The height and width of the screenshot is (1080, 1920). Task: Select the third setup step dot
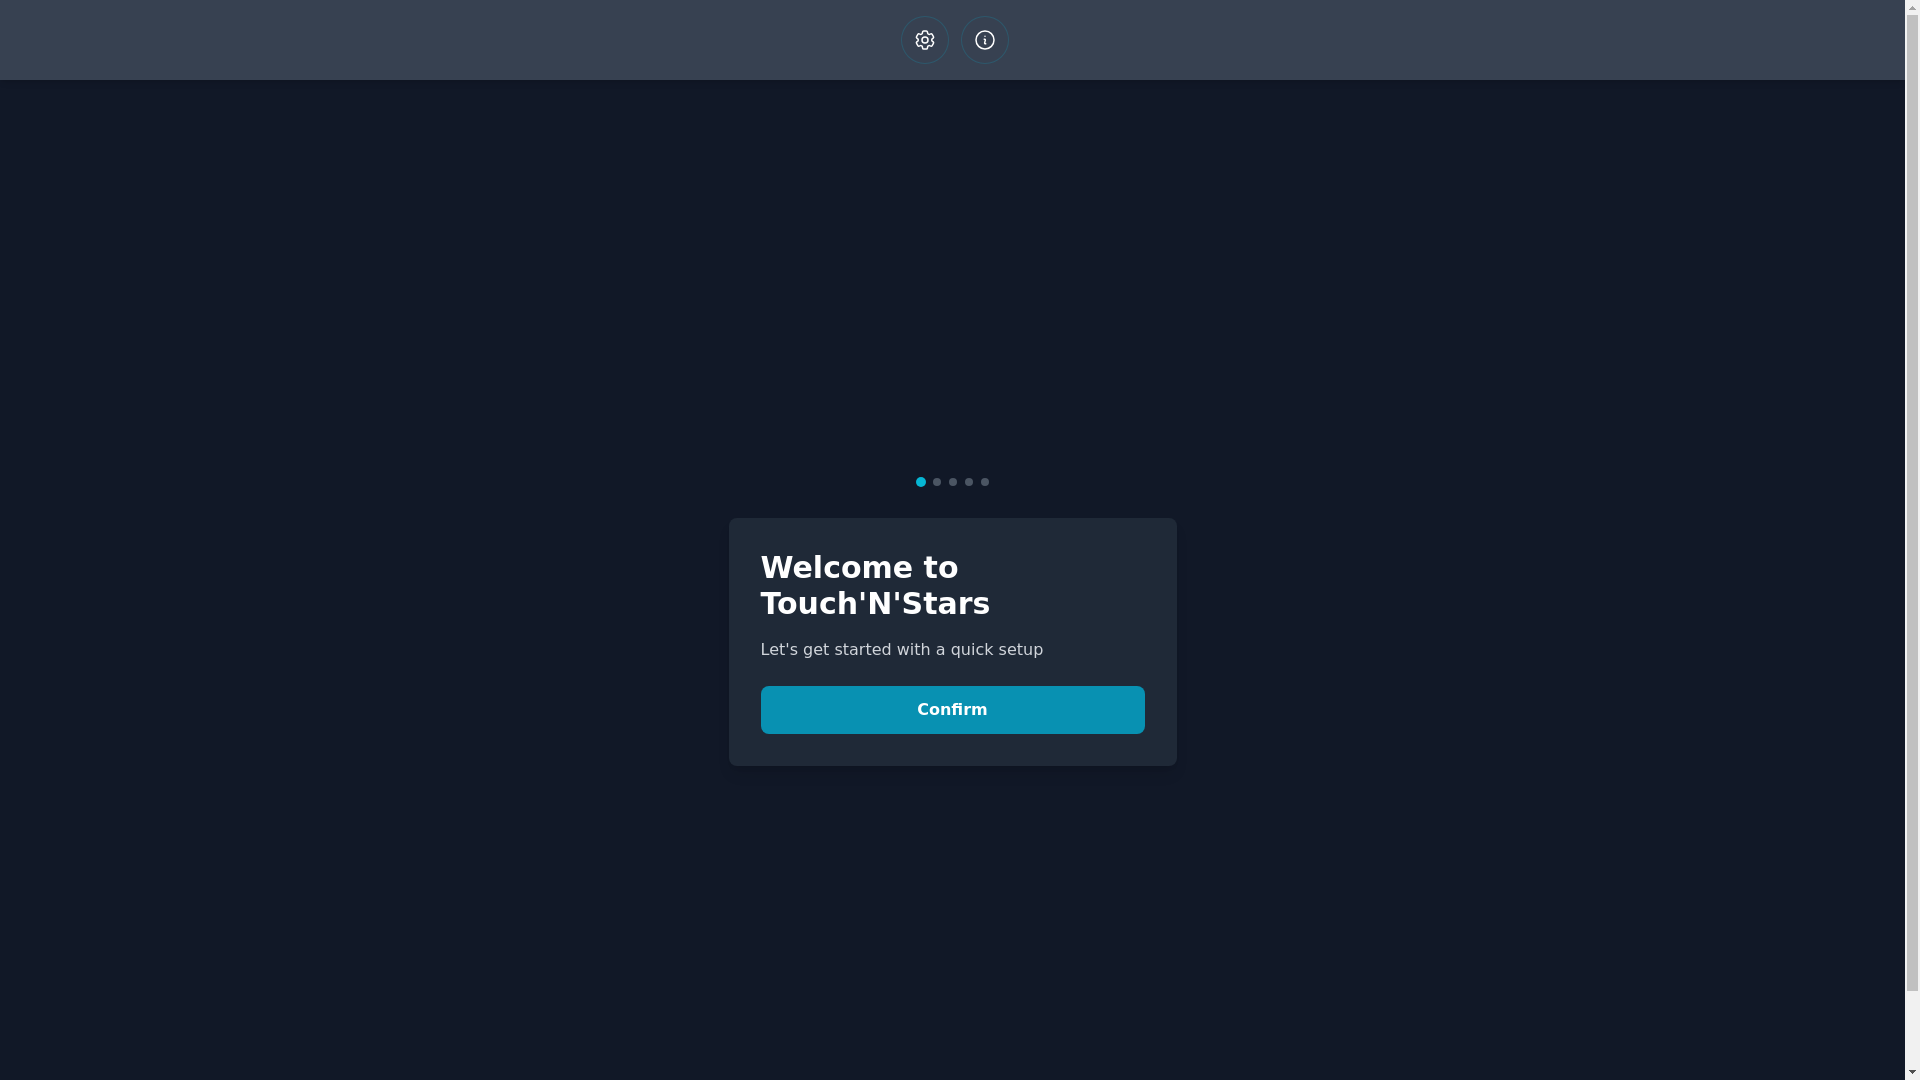(x=953, y=482)
